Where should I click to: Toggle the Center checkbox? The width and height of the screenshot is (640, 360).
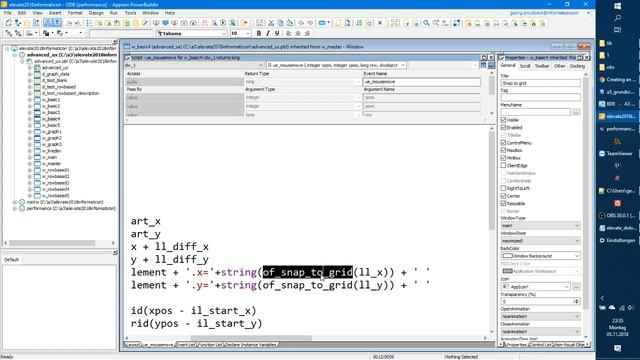coord(503,196)
